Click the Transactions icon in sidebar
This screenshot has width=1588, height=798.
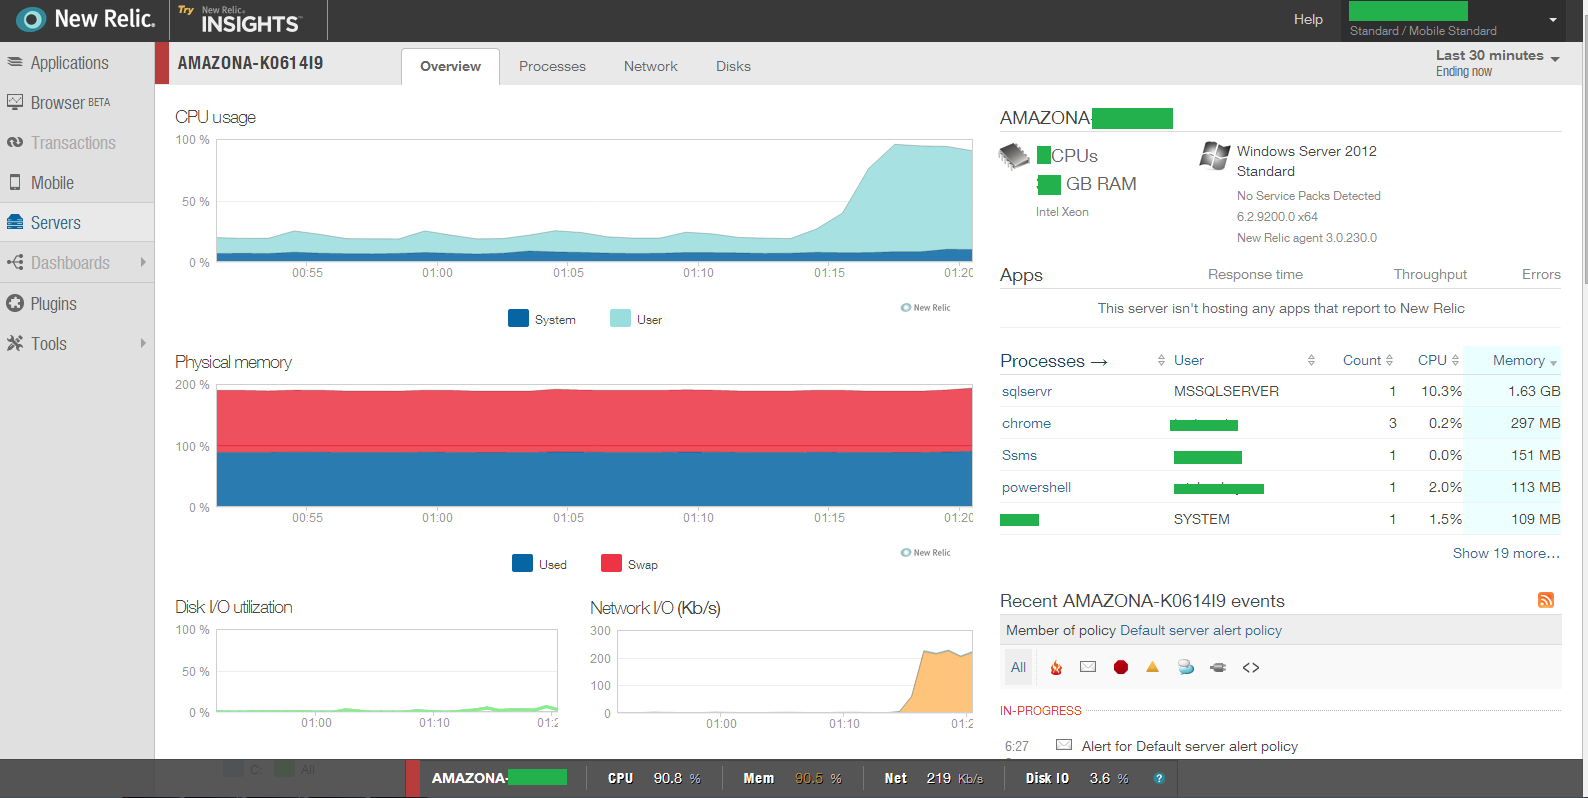pos(14,142)
